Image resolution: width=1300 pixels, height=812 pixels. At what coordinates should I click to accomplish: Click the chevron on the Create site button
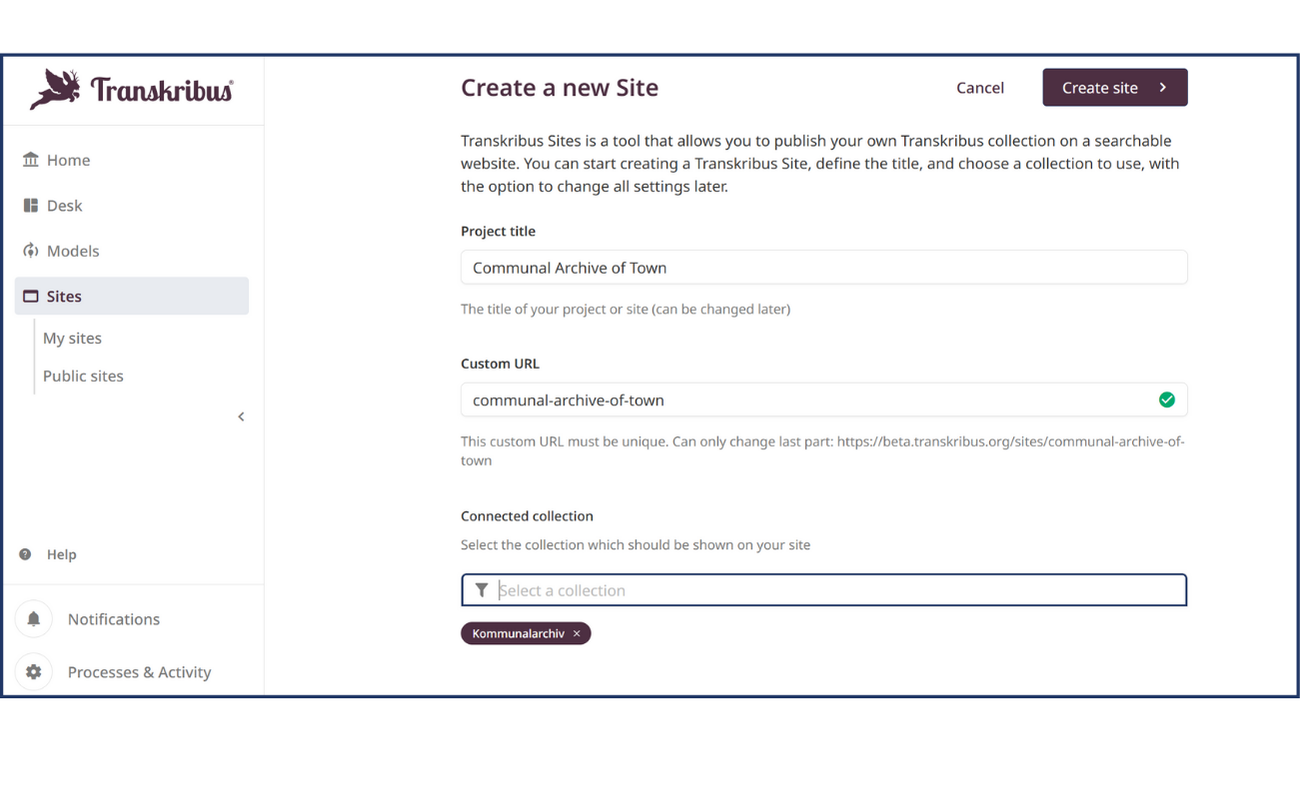coord(1163,87)
